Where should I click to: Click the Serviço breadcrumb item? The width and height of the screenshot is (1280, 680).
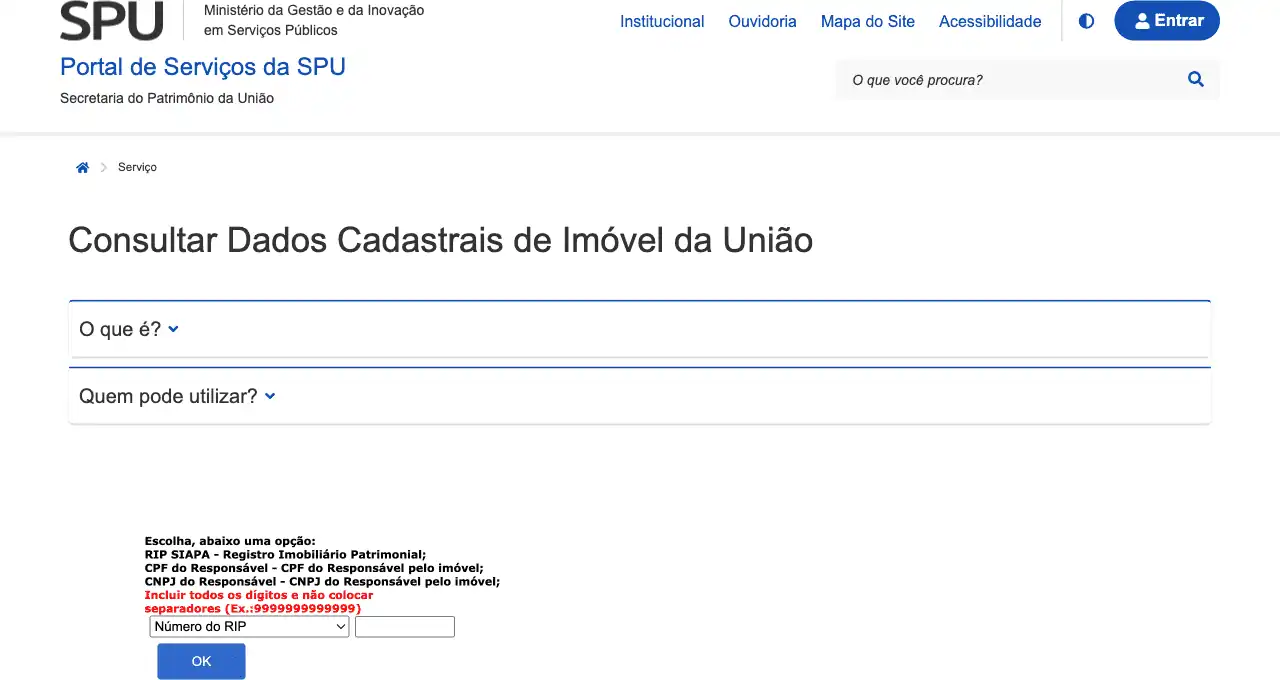(x=137, y=167)
